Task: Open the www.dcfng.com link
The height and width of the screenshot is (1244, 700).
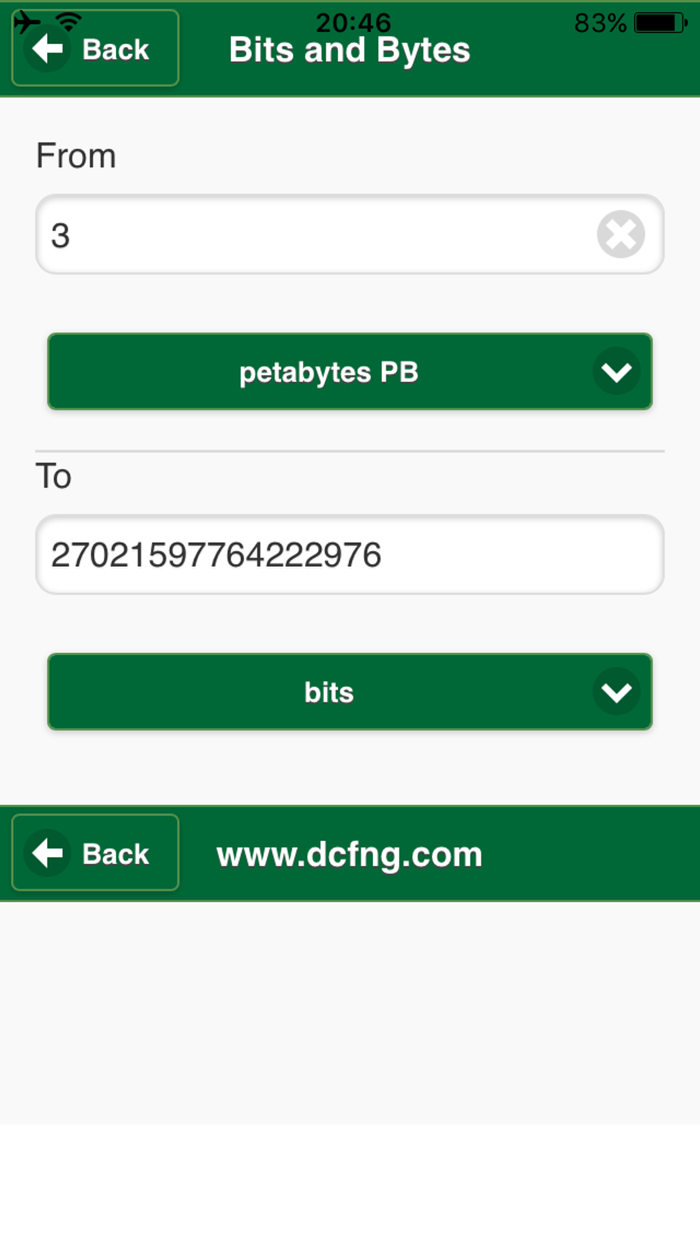Action: (349, 854)
